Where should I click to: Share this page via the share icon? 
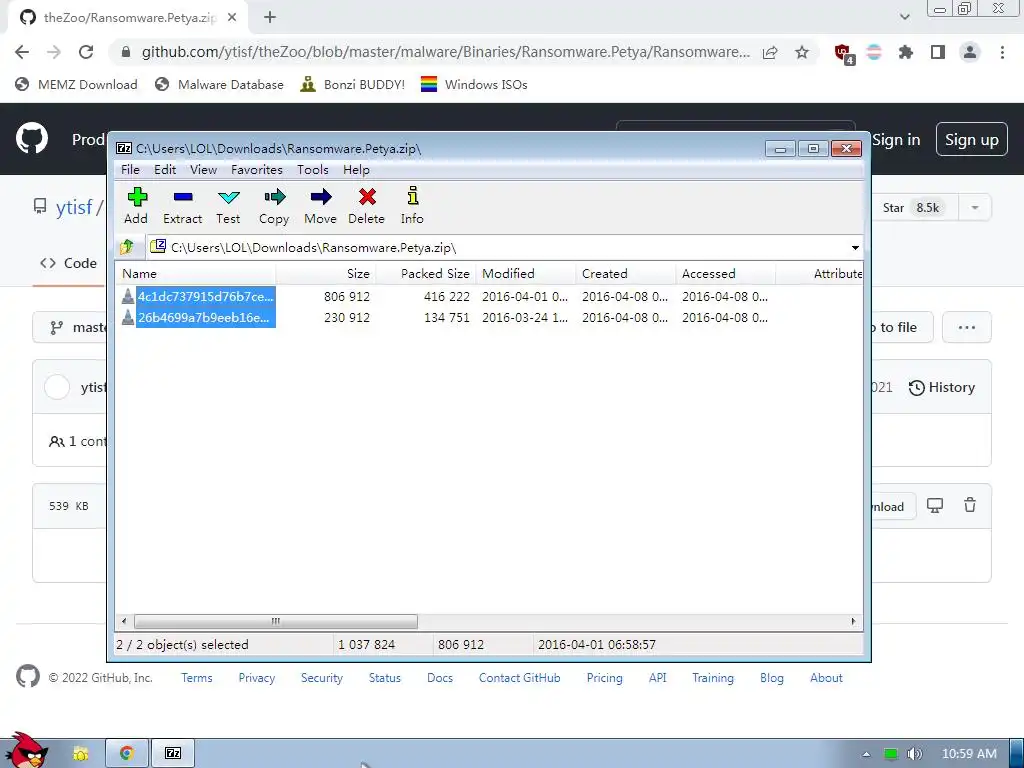point(770,52)
